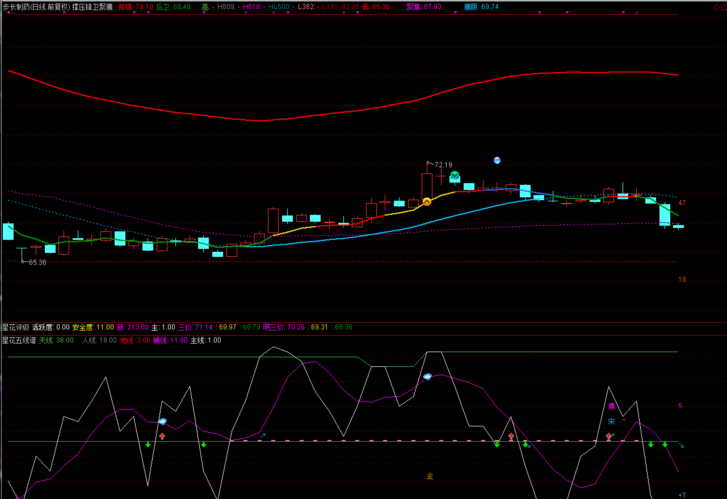Viewport: 727px width, 499px height.
Task: Click the leftmost diamond icon in the oscillator panel
Action: (x=162, y=421)
